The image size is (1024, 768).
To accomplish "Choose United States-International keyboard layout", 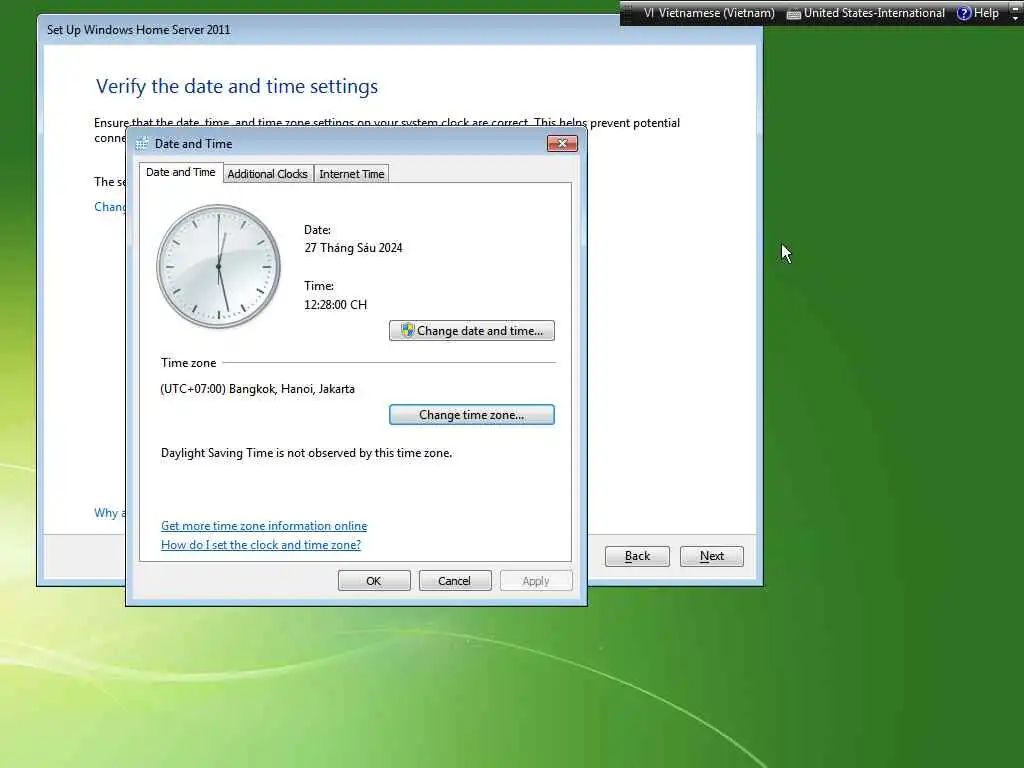I will point(866,13).
